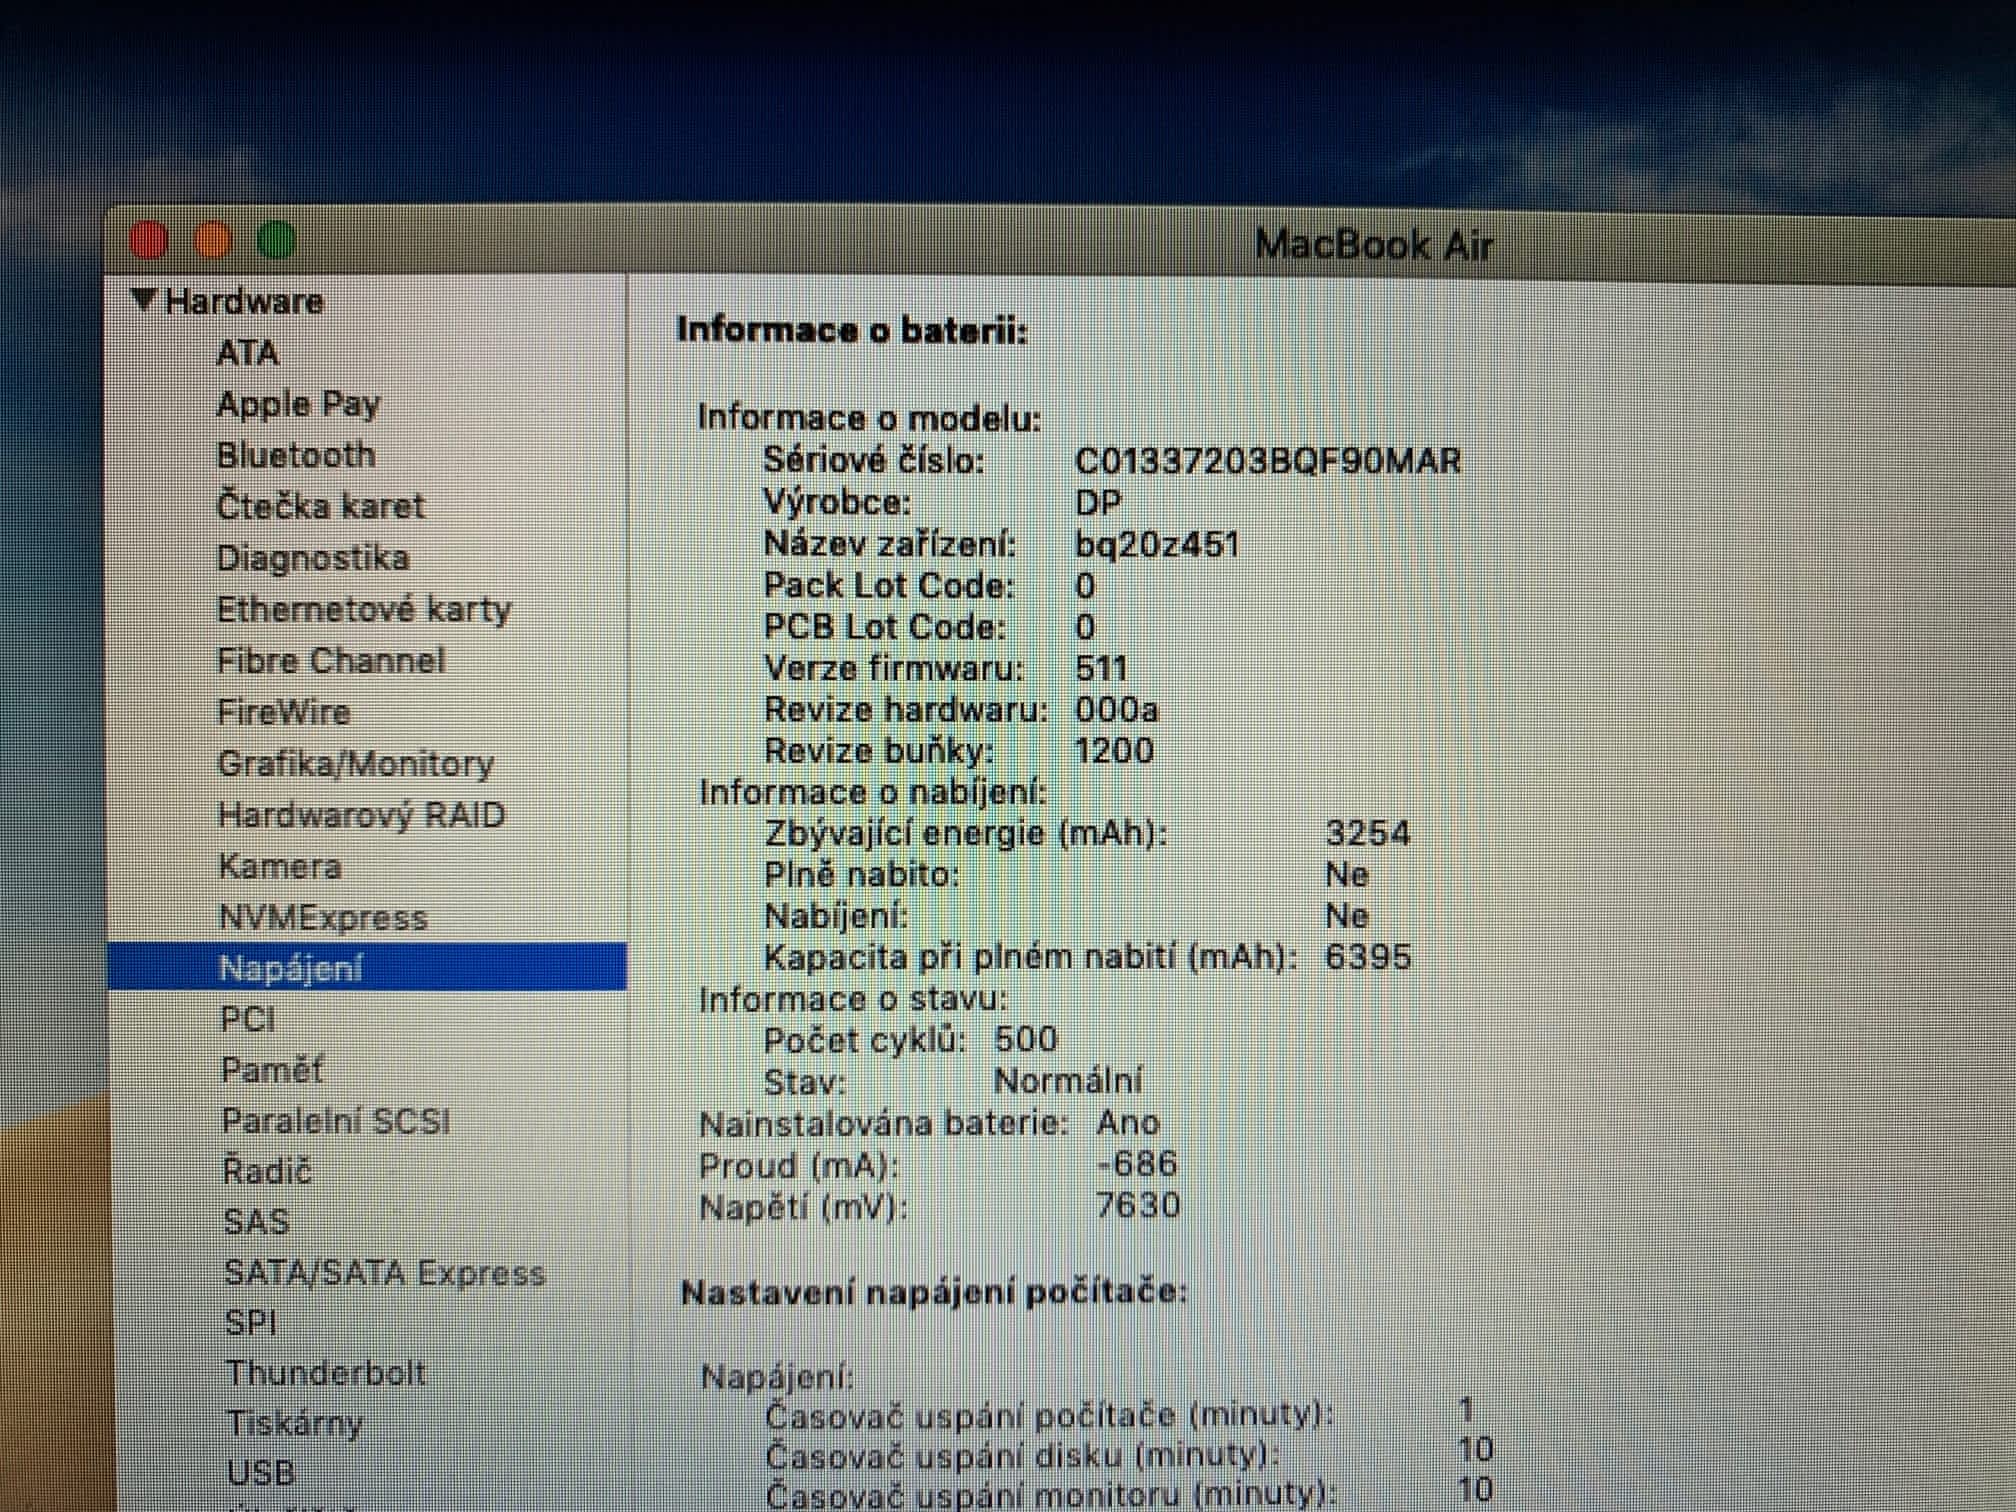This screenshot has width=2016, height=1512.
Task: Select Paměť in hardware list
Action: pyautogui.click(x=272, y=1070)
